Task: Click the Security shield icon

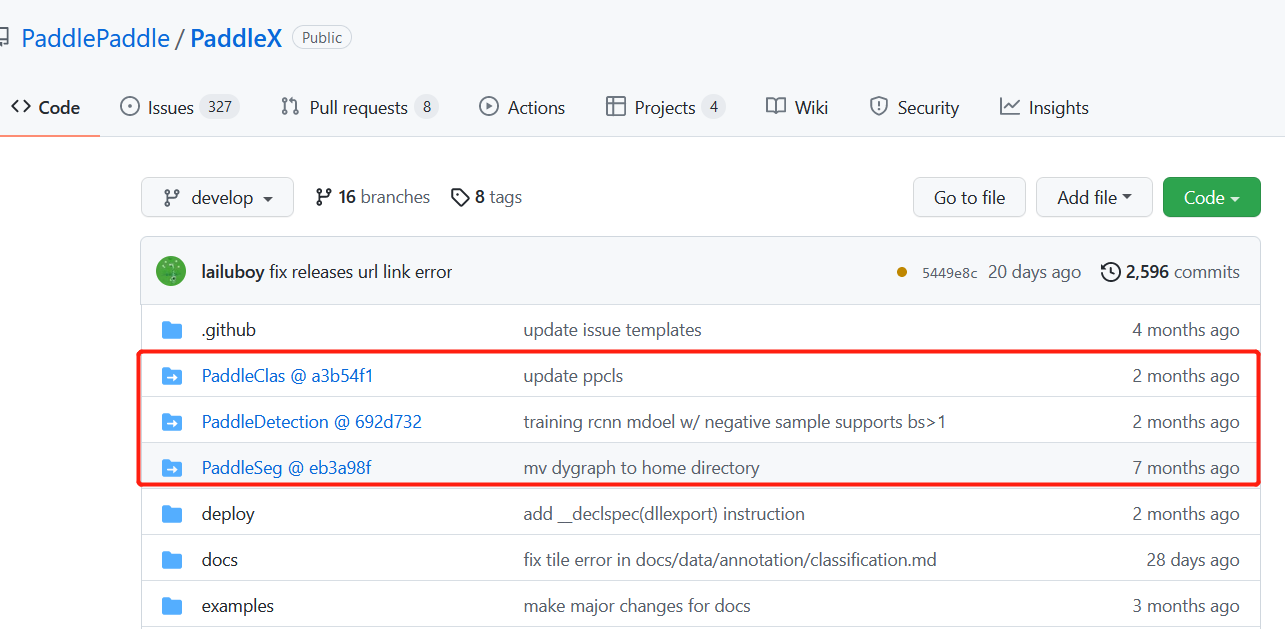Action: pyautogui.click(x=879, y=107)
